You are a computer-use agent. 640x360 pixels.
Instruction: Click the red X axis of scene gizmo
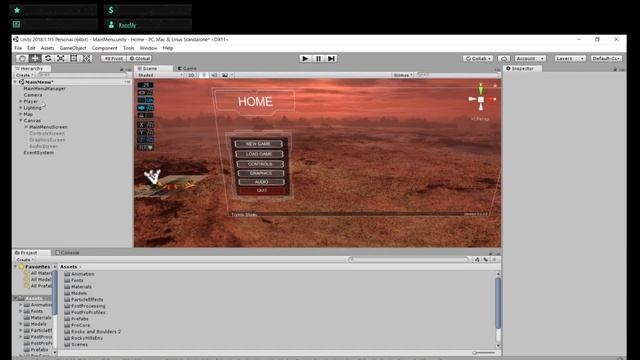pyautogui.click(x=491, y=99)
